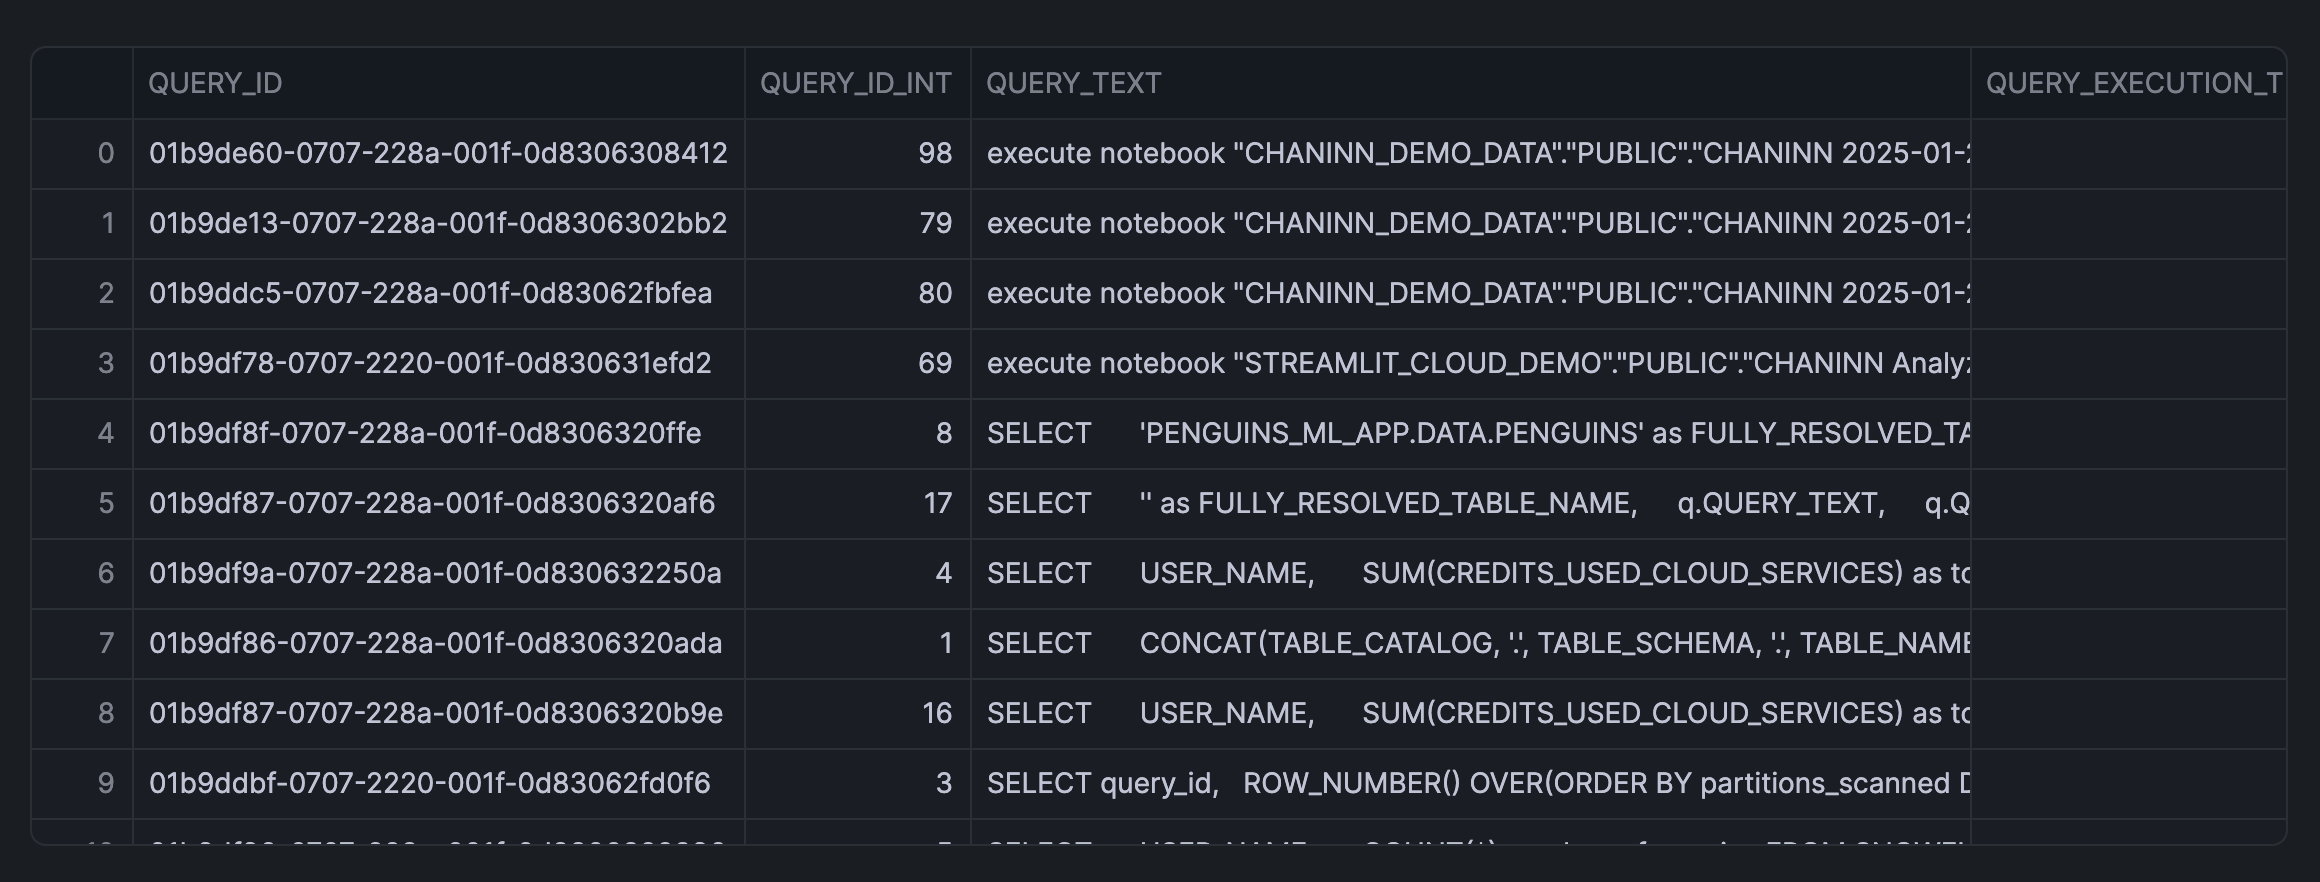The height and width of the screenshot is (882, 2320).
Task: Click row index 9
Action: coord(105,783)
